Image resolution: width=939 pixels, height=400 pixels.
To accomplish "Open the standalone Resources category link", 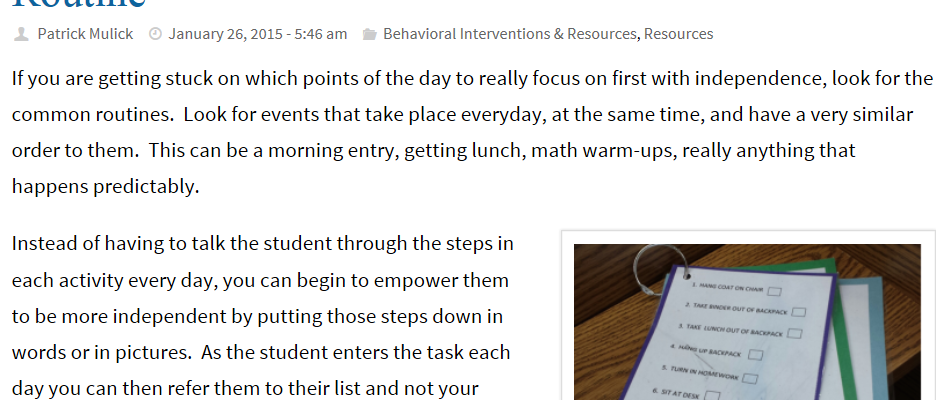I will 678,34.
